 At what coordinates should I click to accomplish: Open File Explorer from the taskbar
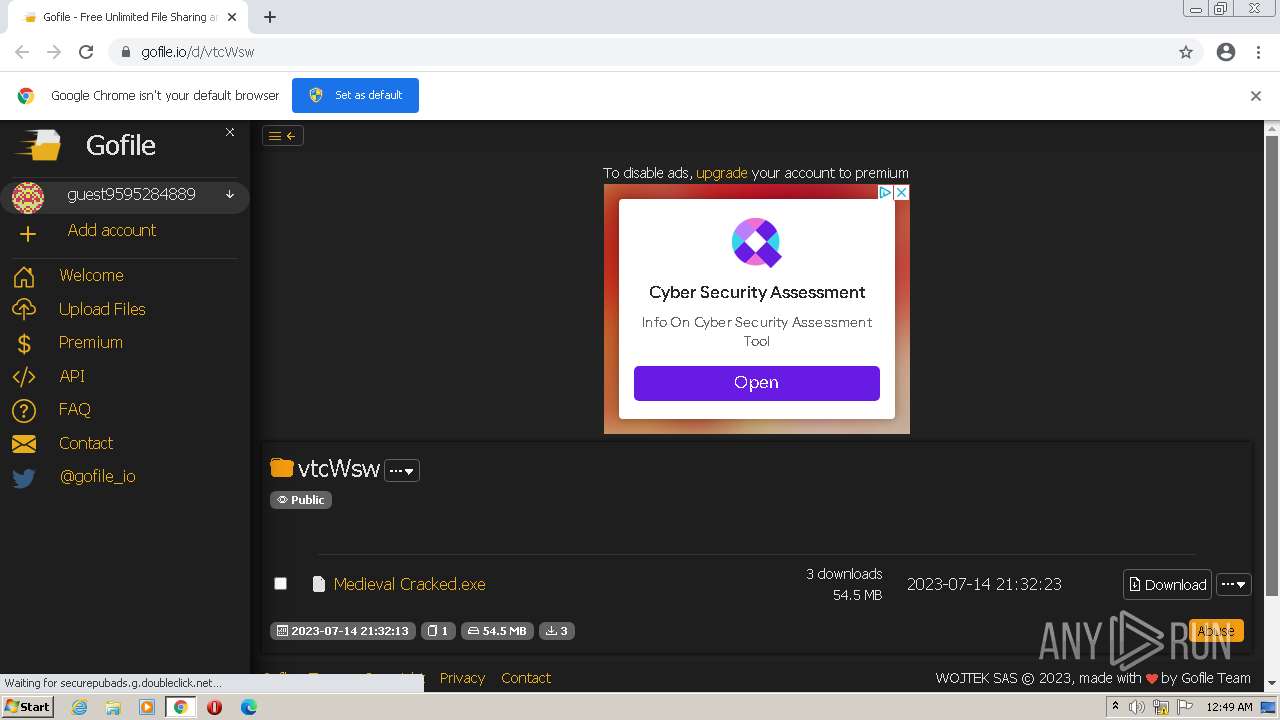(113, 707)
